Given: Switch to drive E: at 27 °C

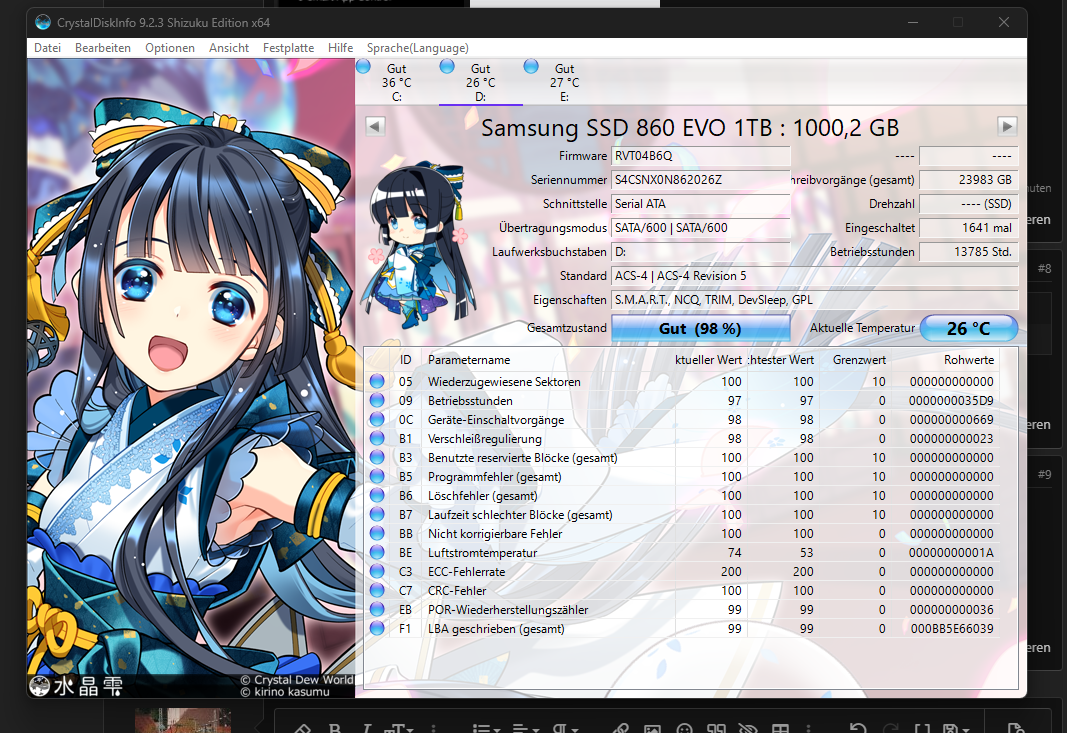Looking at the screenshot, I should pyautogui.click(x=564, y=82).
